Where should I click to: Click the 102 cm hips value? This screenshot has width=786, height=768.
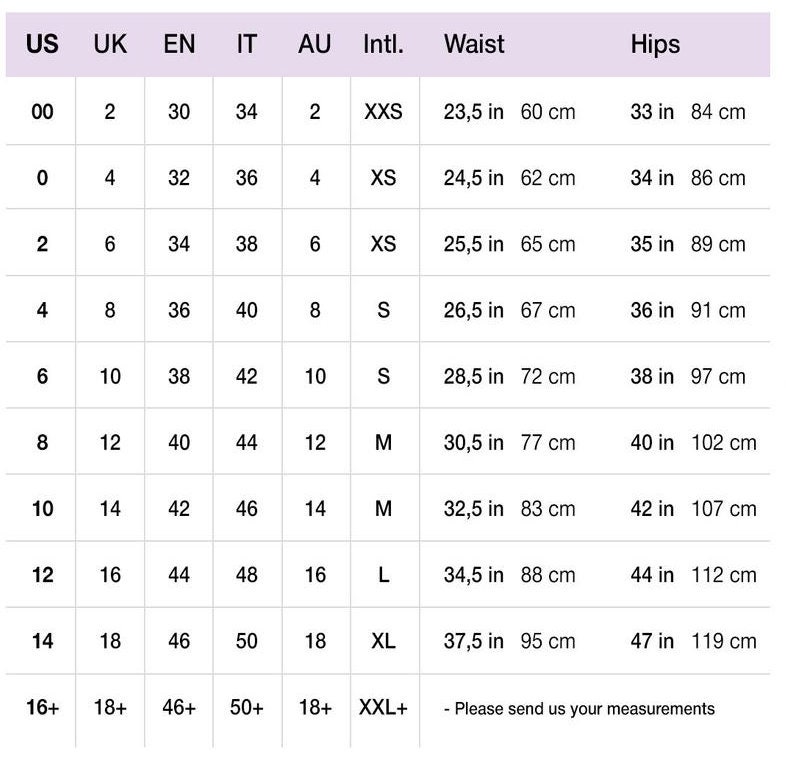724,442
